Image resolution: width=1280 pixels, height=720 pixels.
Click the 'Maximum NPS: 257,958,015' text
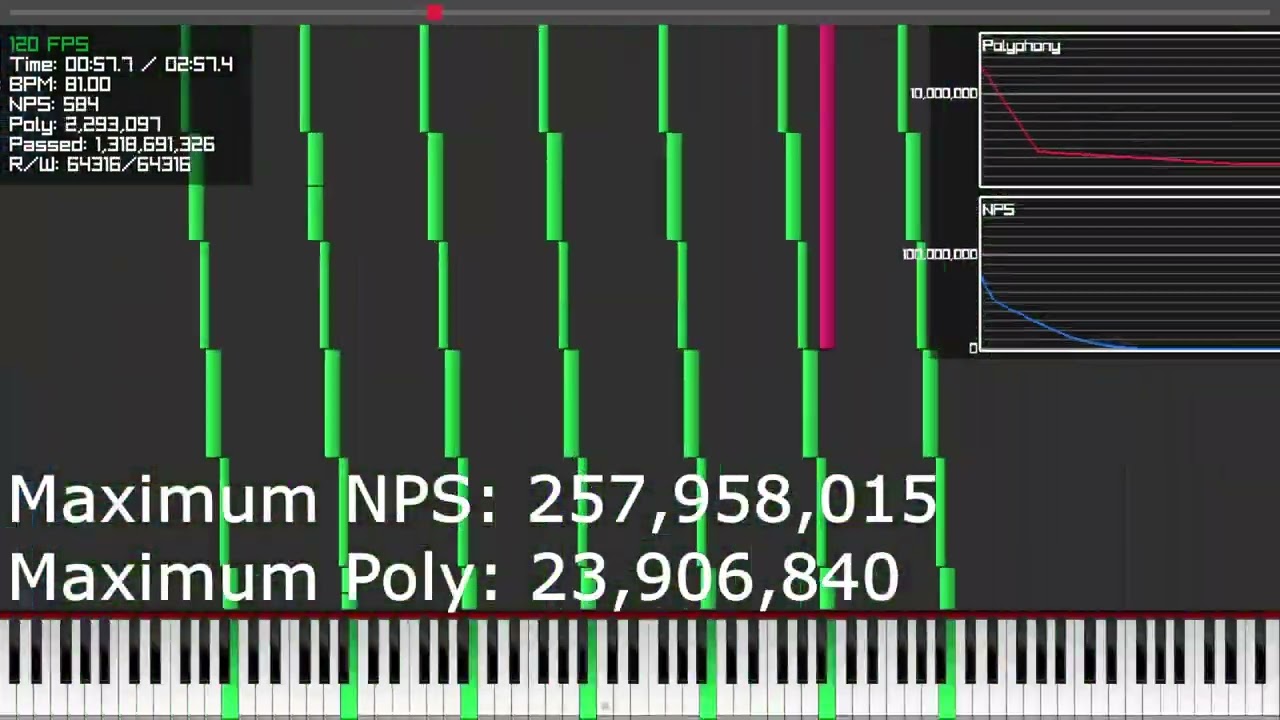coord(473,499)
